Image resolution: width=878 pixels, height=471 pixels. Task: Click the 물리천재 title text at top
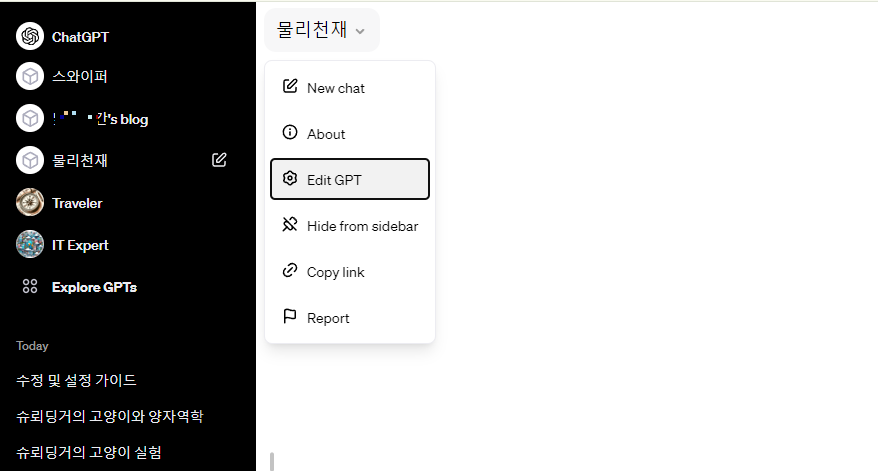point(312,30)
